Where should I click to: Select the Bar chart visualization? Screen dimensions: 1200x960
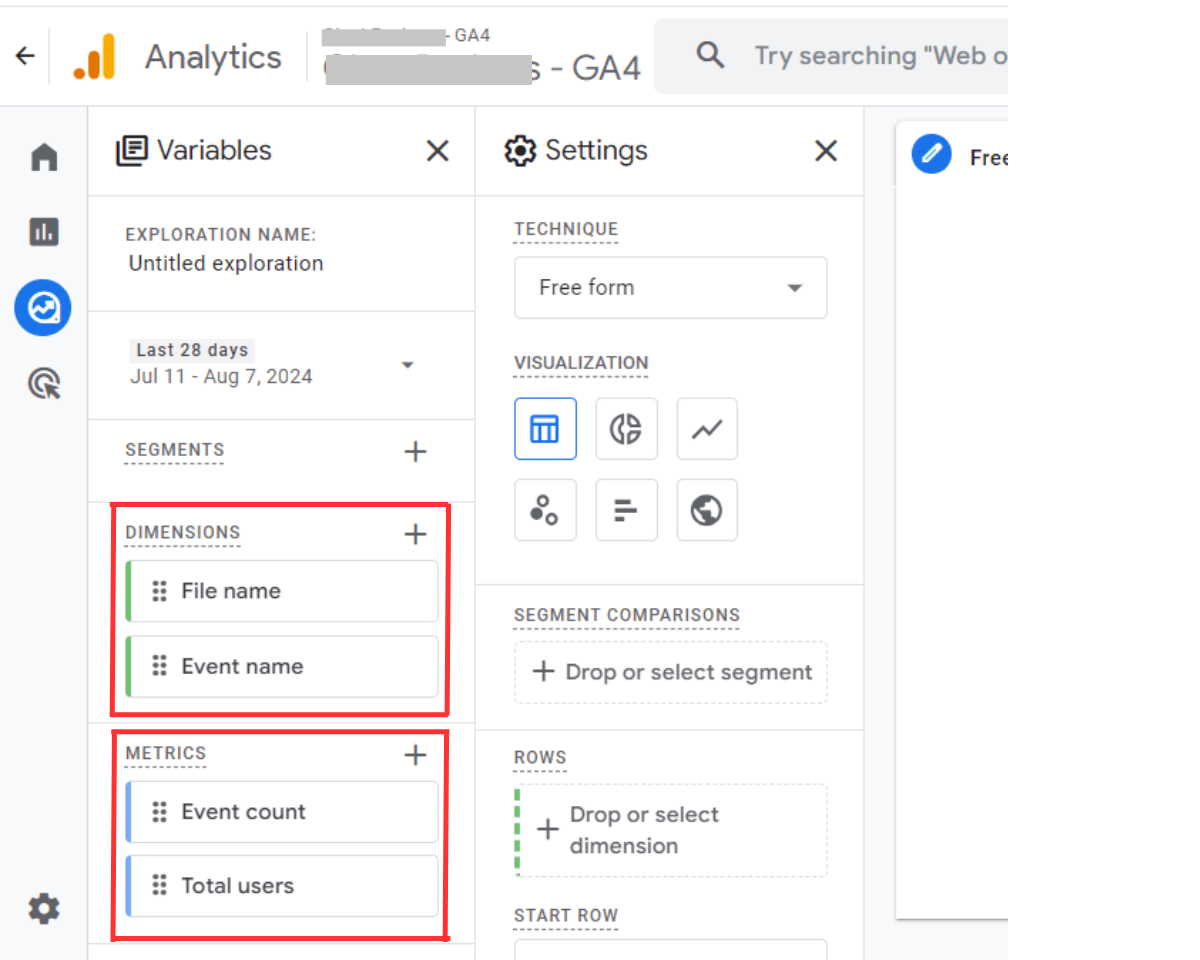(626, 510)
